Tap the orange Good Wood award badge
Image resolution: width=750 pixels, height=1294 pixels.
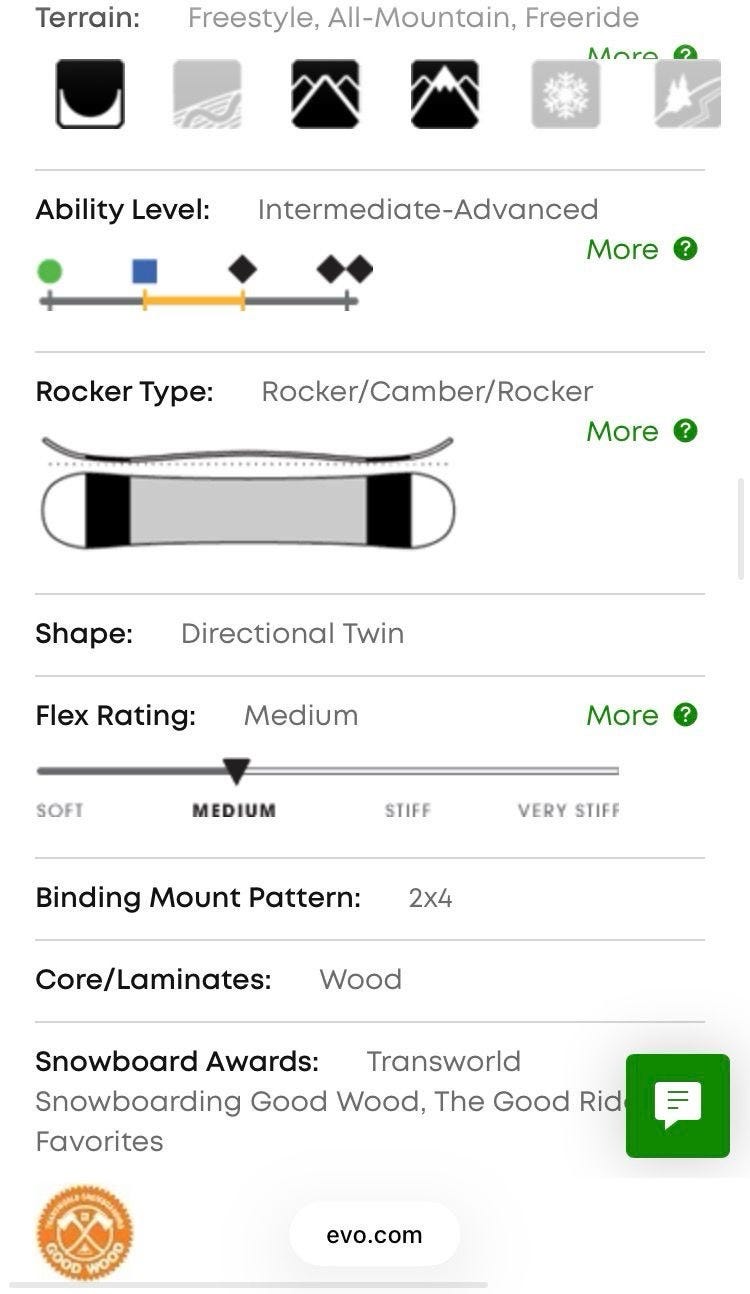(85, 1232)
